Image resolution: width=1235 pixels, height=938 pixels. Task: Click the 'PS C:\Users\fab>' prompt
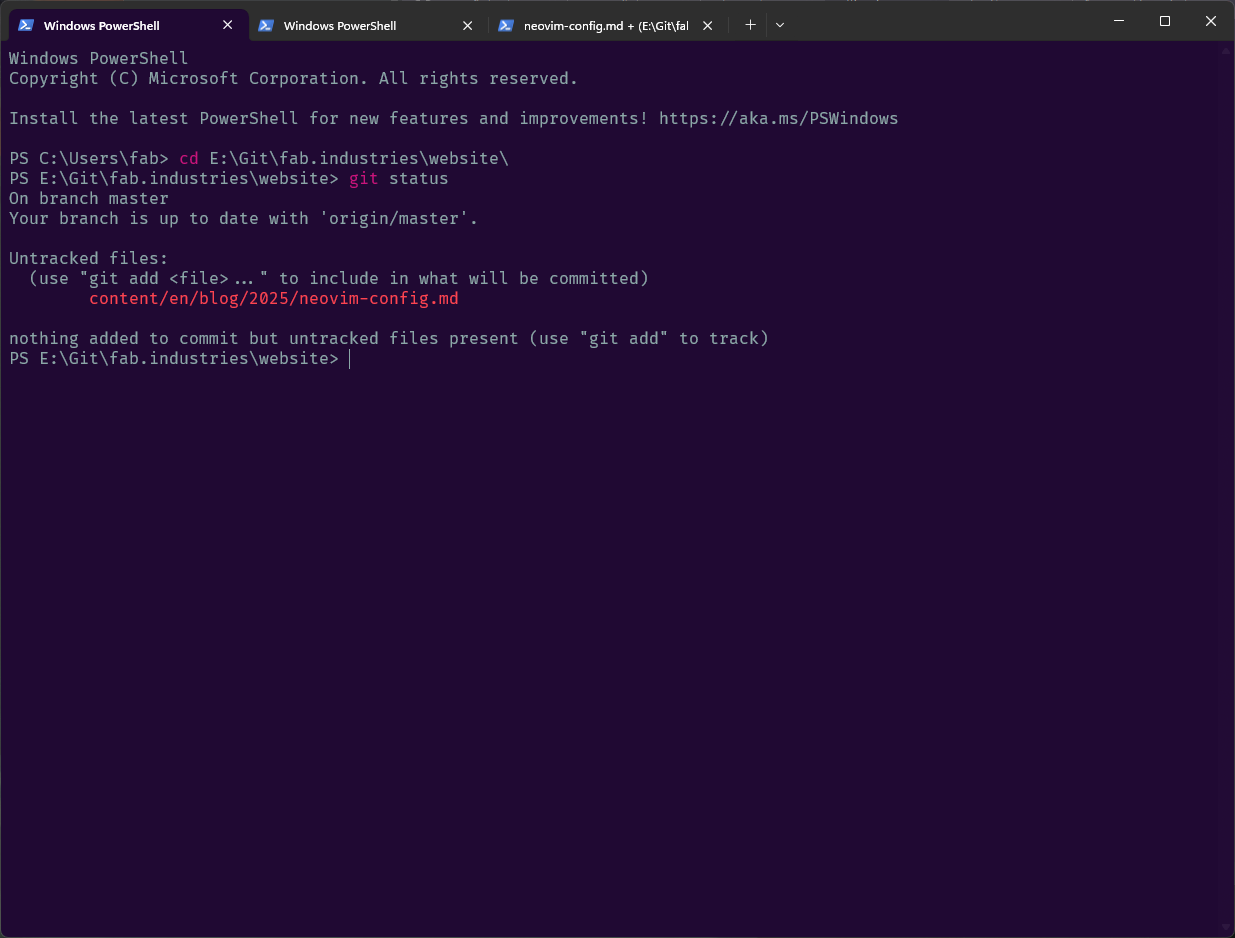click(89, 159)
